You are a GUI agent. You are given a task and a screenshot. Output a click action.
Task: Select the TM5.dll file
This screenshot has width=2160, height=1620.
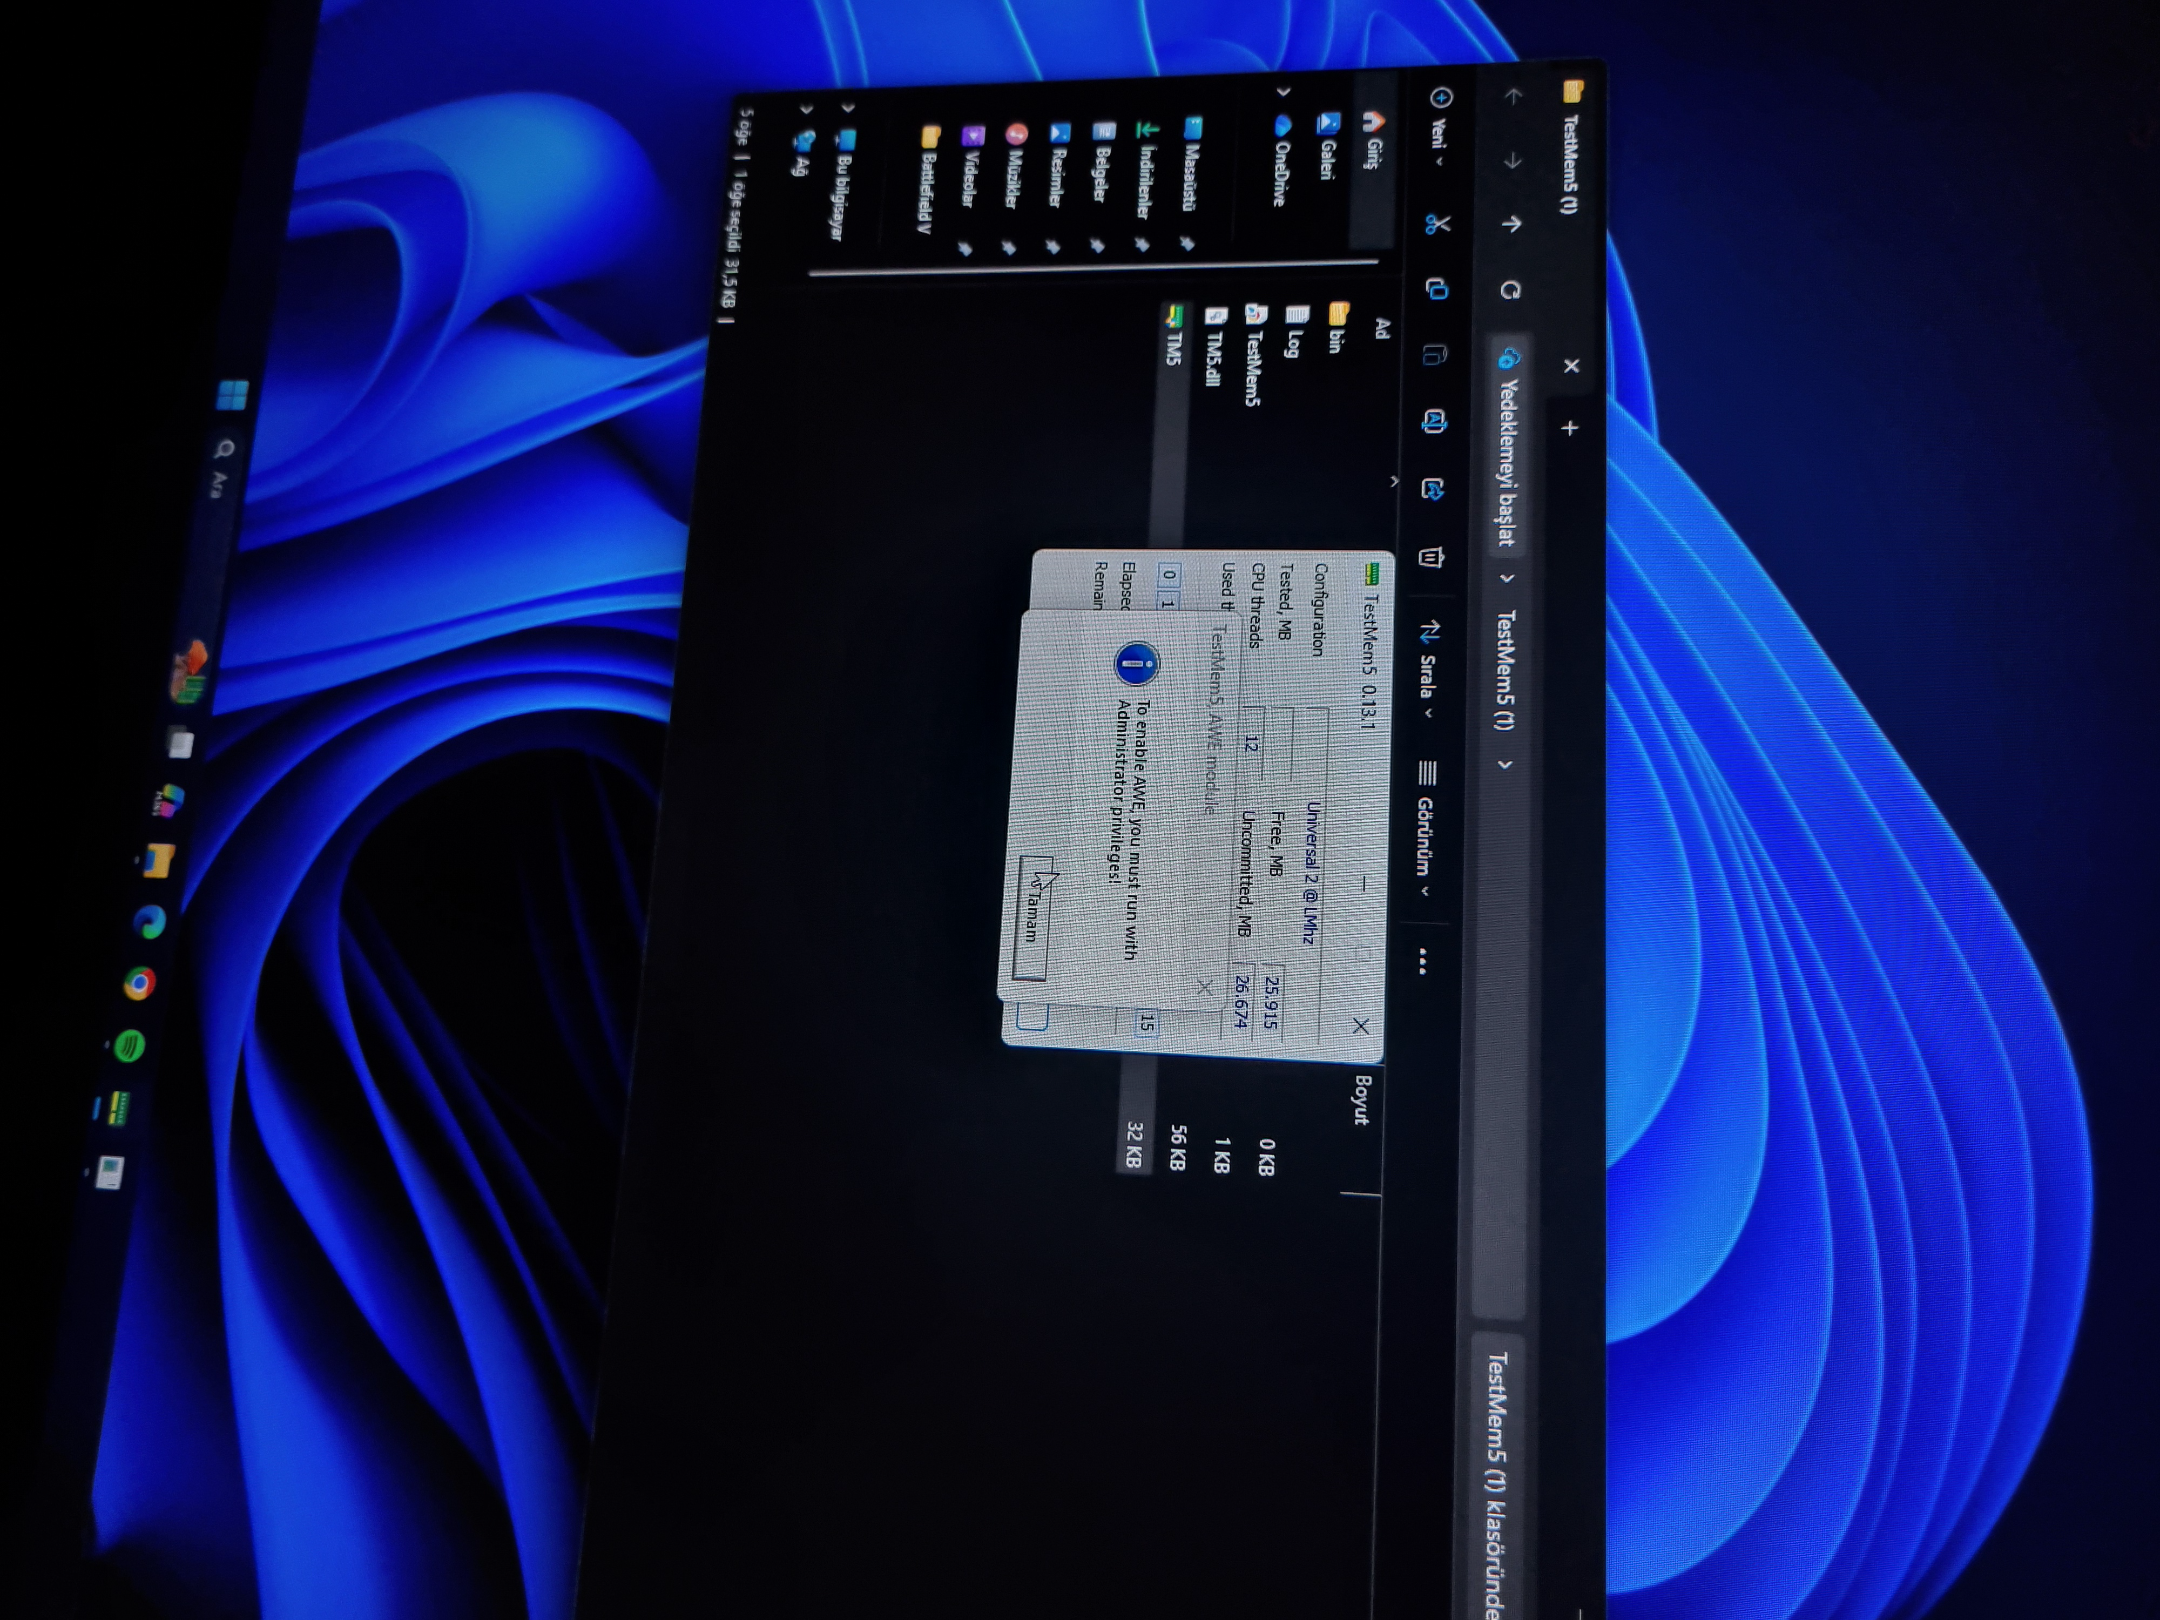coord(1214,347)
